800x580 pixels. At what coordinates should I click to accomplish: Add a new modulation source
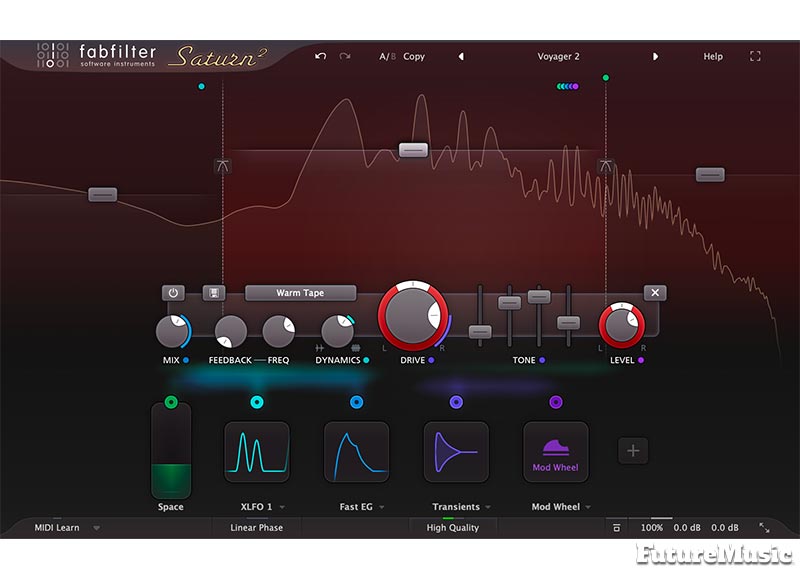coord(633,450)
